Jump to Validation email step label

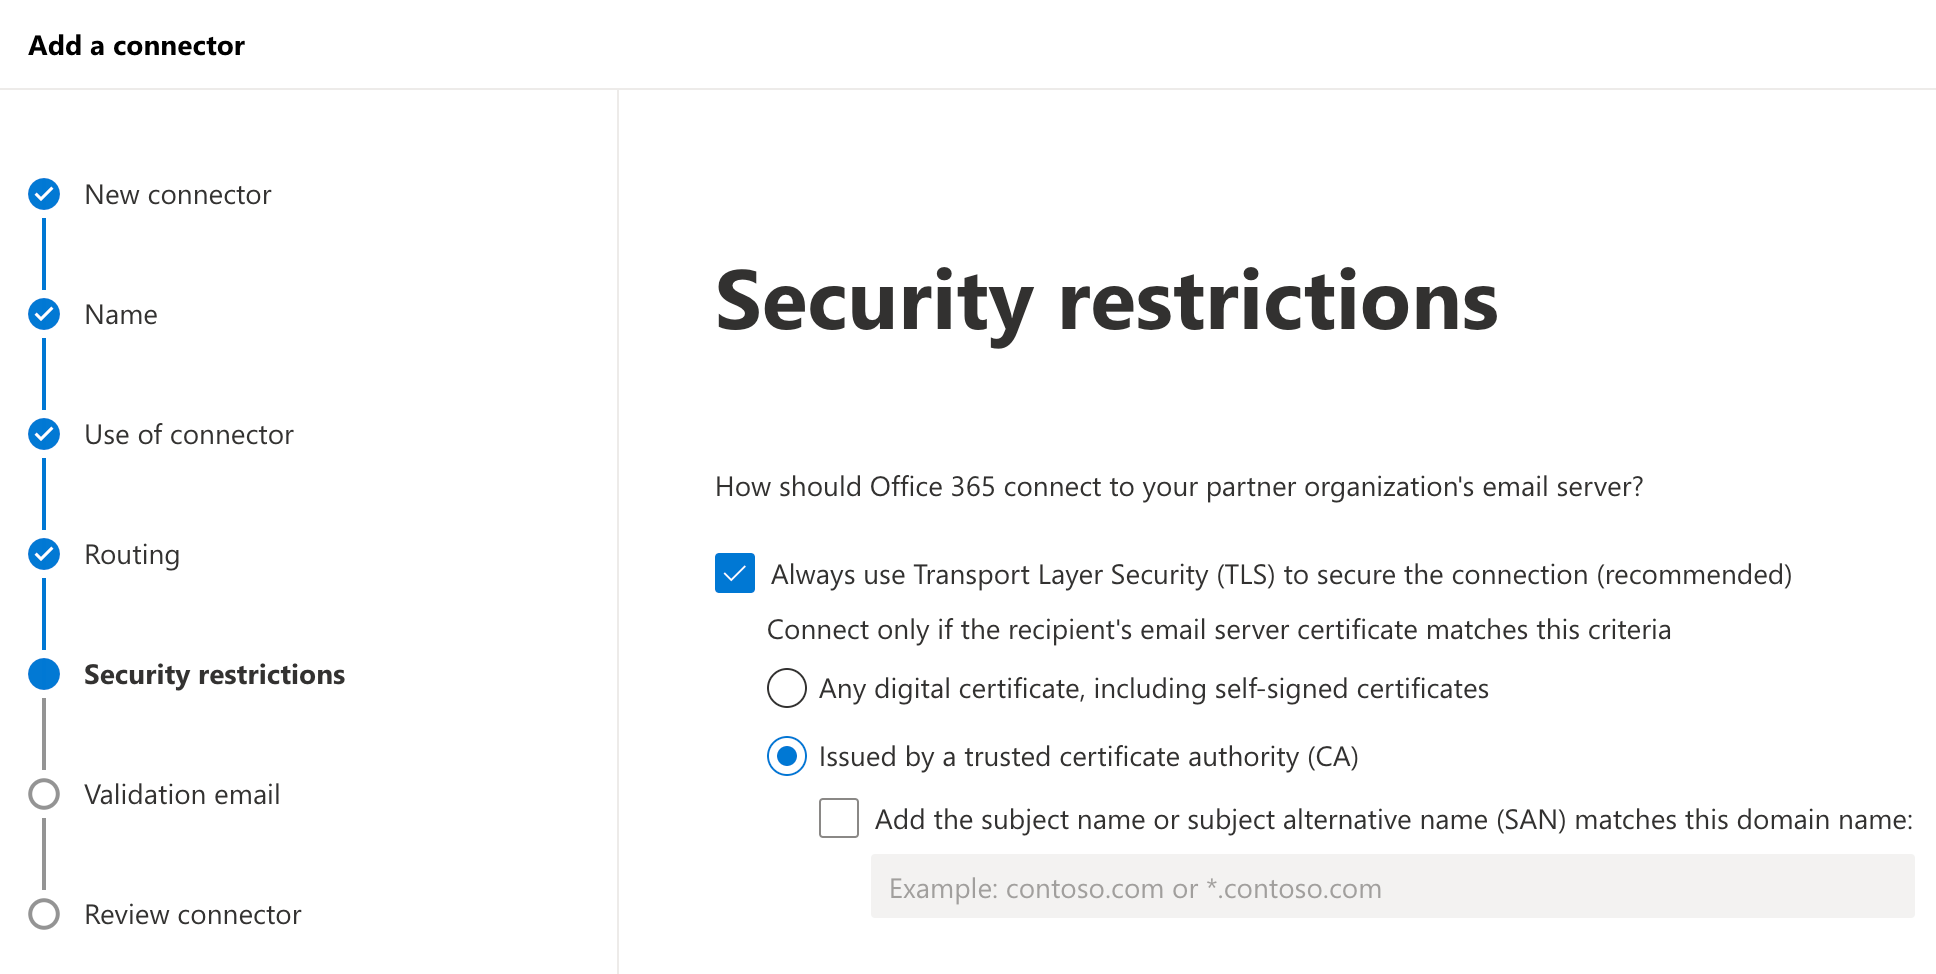point(182,794)
